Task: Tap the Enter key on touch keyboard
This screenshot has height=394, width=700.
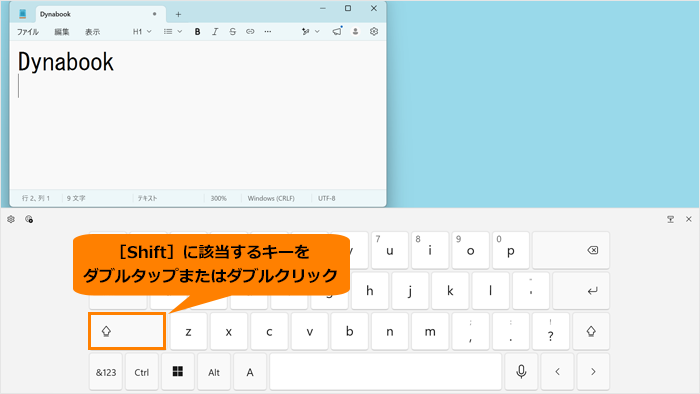Action: pyautogui.click(x=581, y=291)
